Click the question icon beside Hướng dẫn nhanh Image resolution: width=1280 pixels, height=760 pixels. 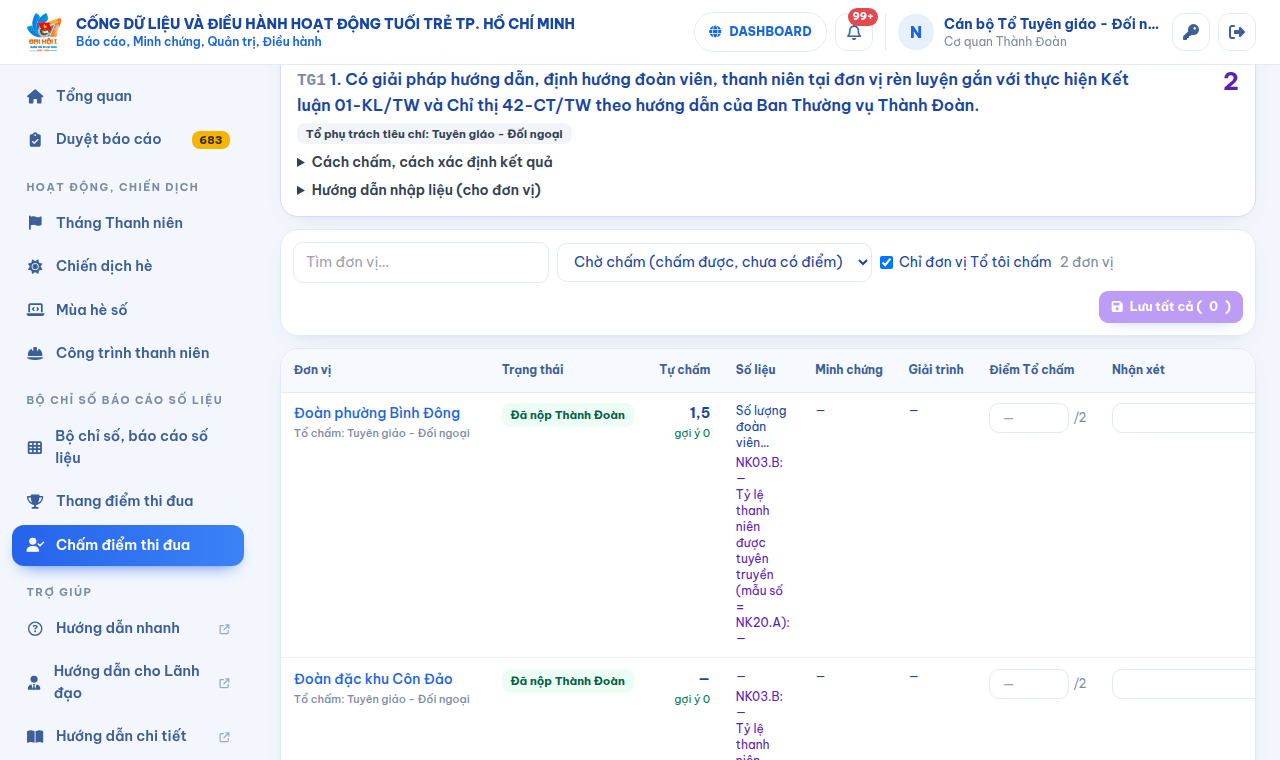(x=35, y=628)
